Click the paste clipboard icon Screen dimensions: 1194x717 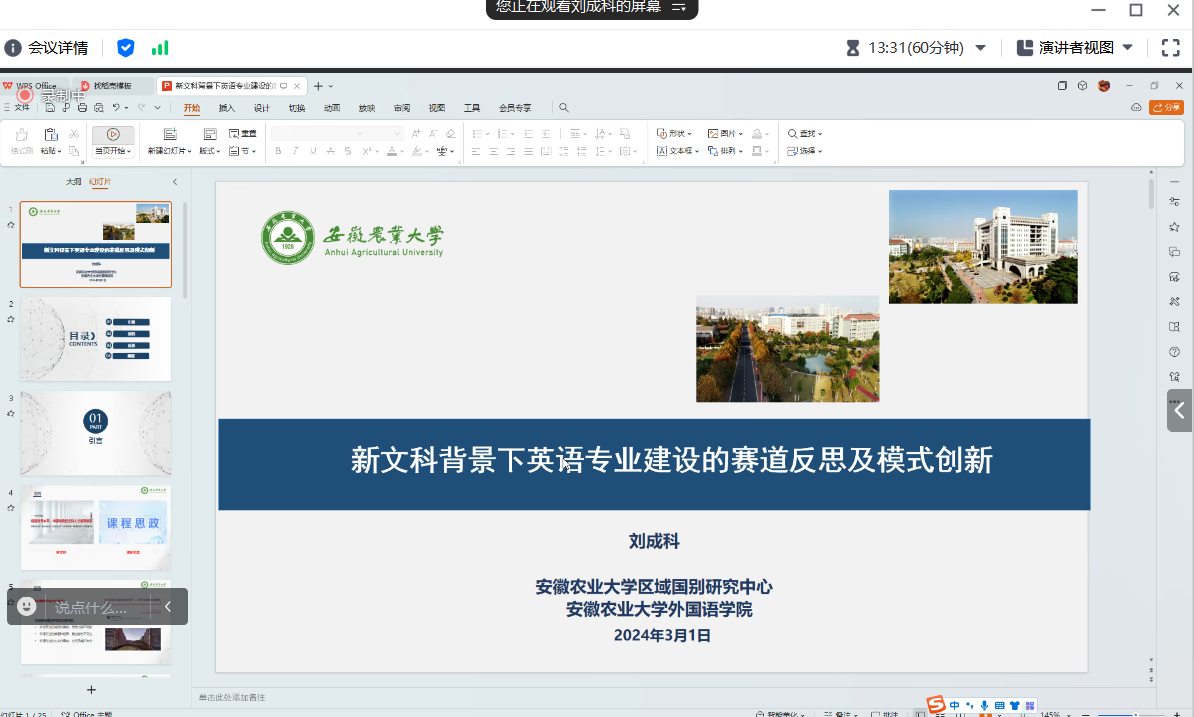click(50, 134)
